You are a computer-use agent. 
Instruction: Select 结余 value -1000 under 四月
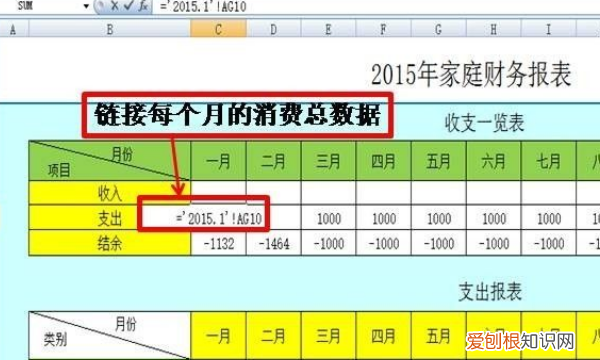click(383, 243)
